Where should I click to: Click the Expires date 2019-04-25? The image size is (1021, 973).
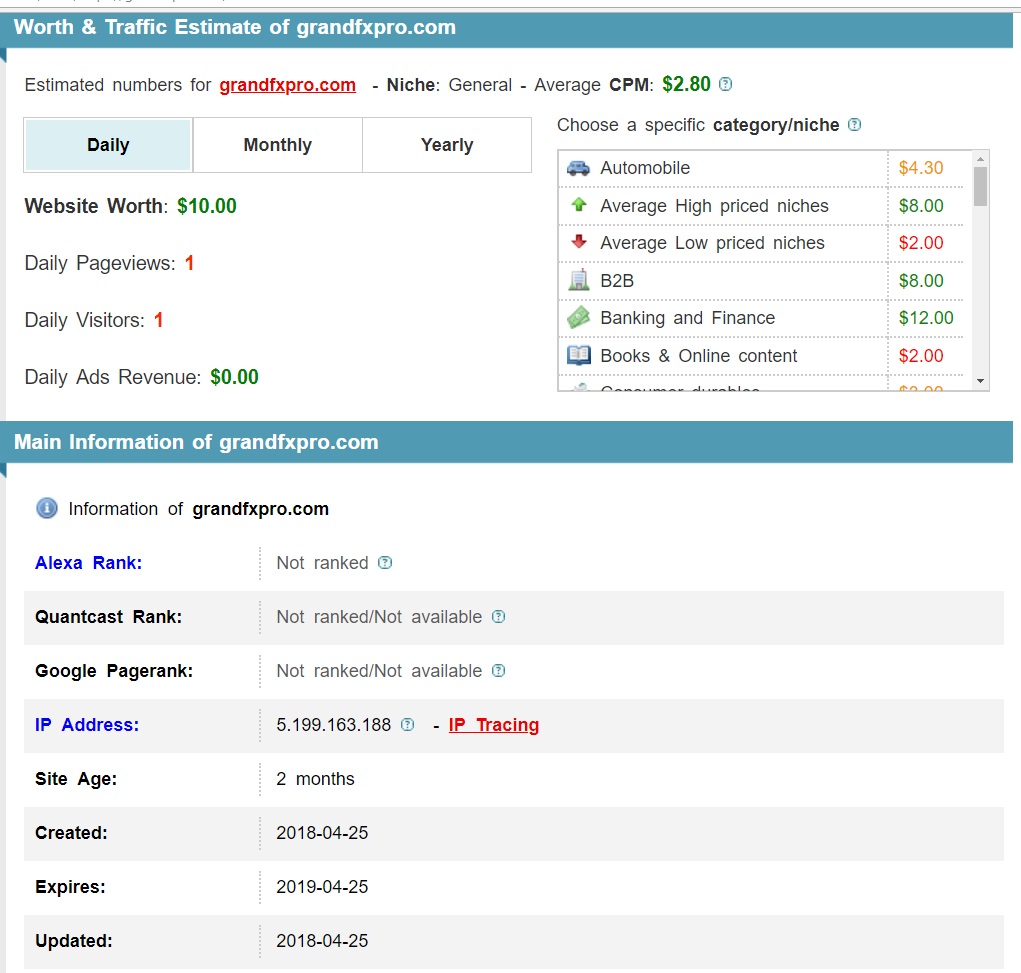click(322, 887)
